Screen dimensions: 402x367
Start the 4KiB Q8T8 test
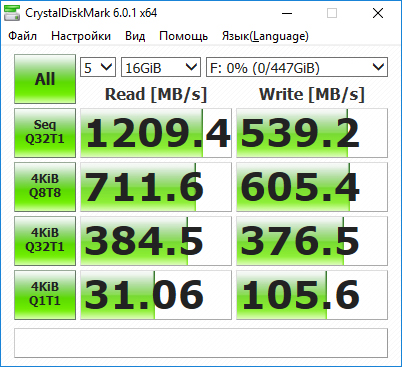pyautogui.click(x=45, y=187)
